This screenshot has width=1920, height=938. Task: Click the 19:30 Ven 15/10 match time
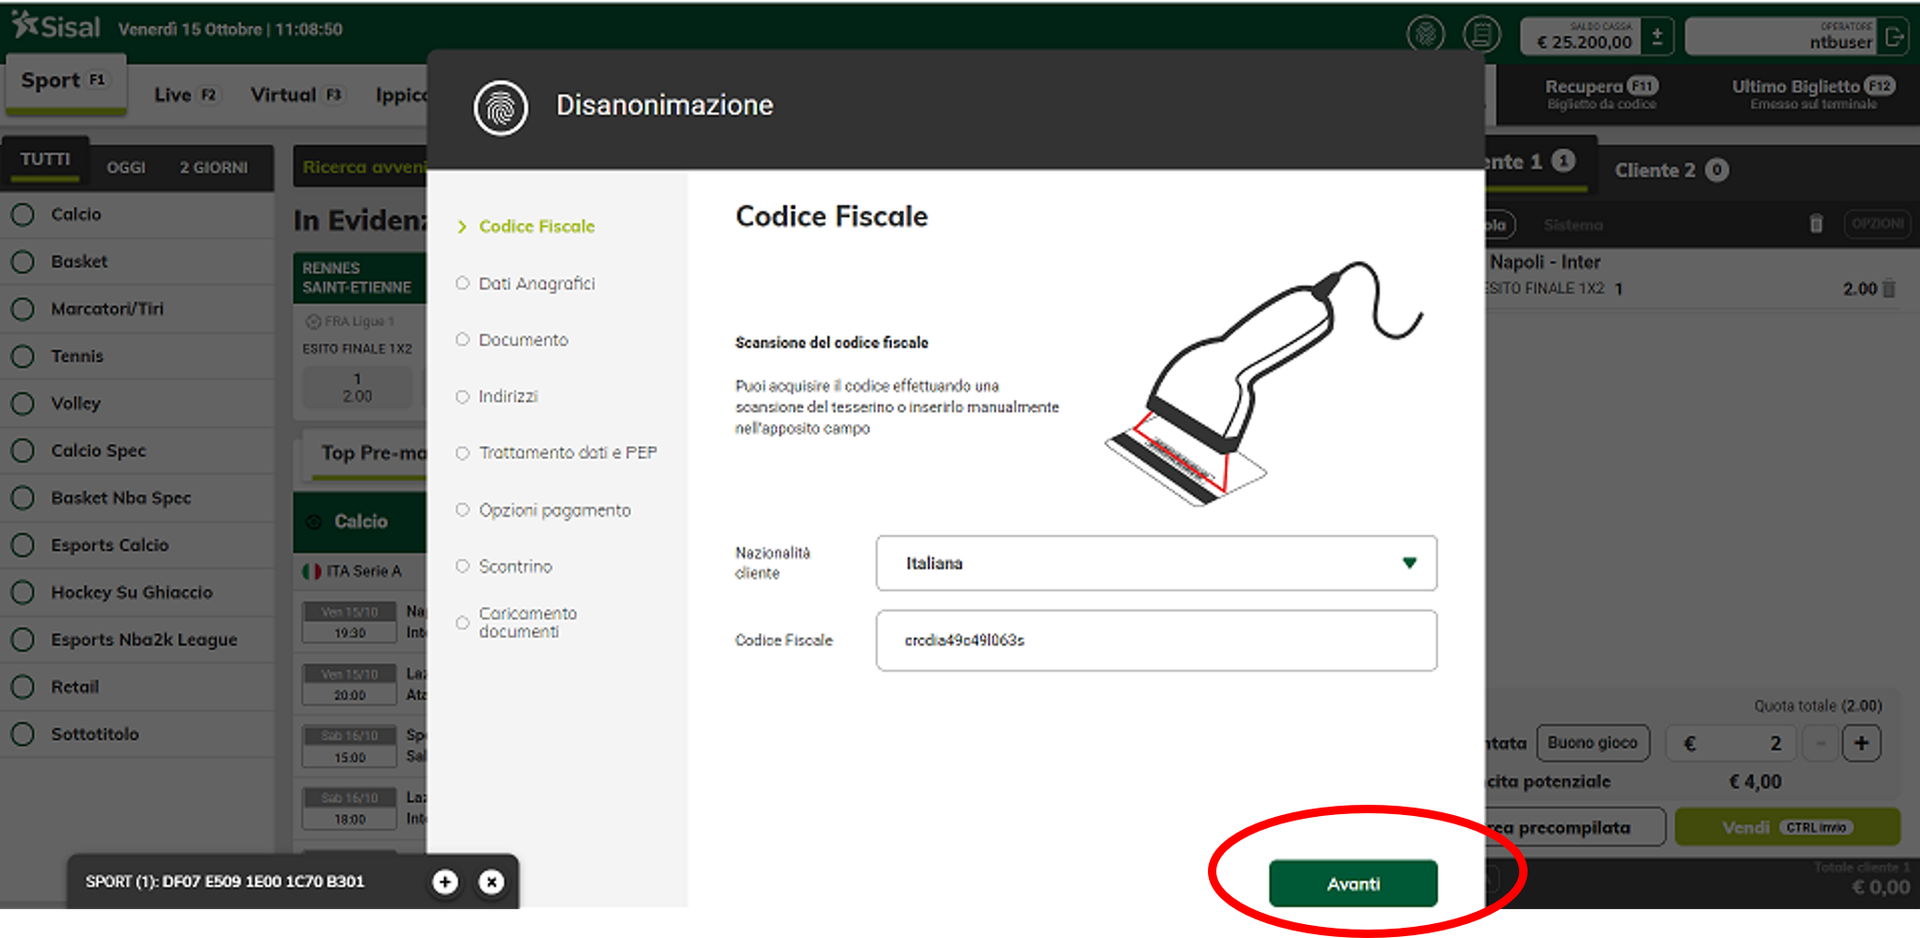tap(350, 622)
